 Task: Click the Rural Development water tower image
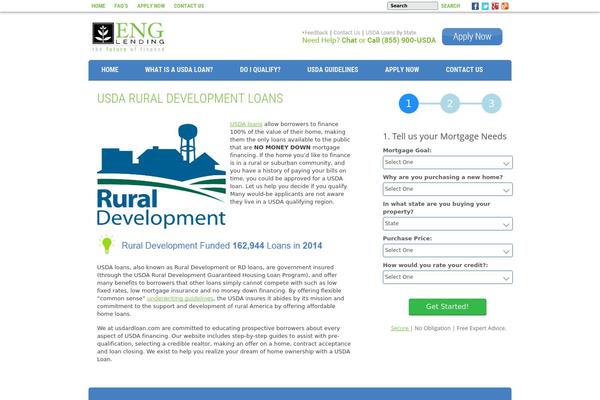(x=161, y=176)
